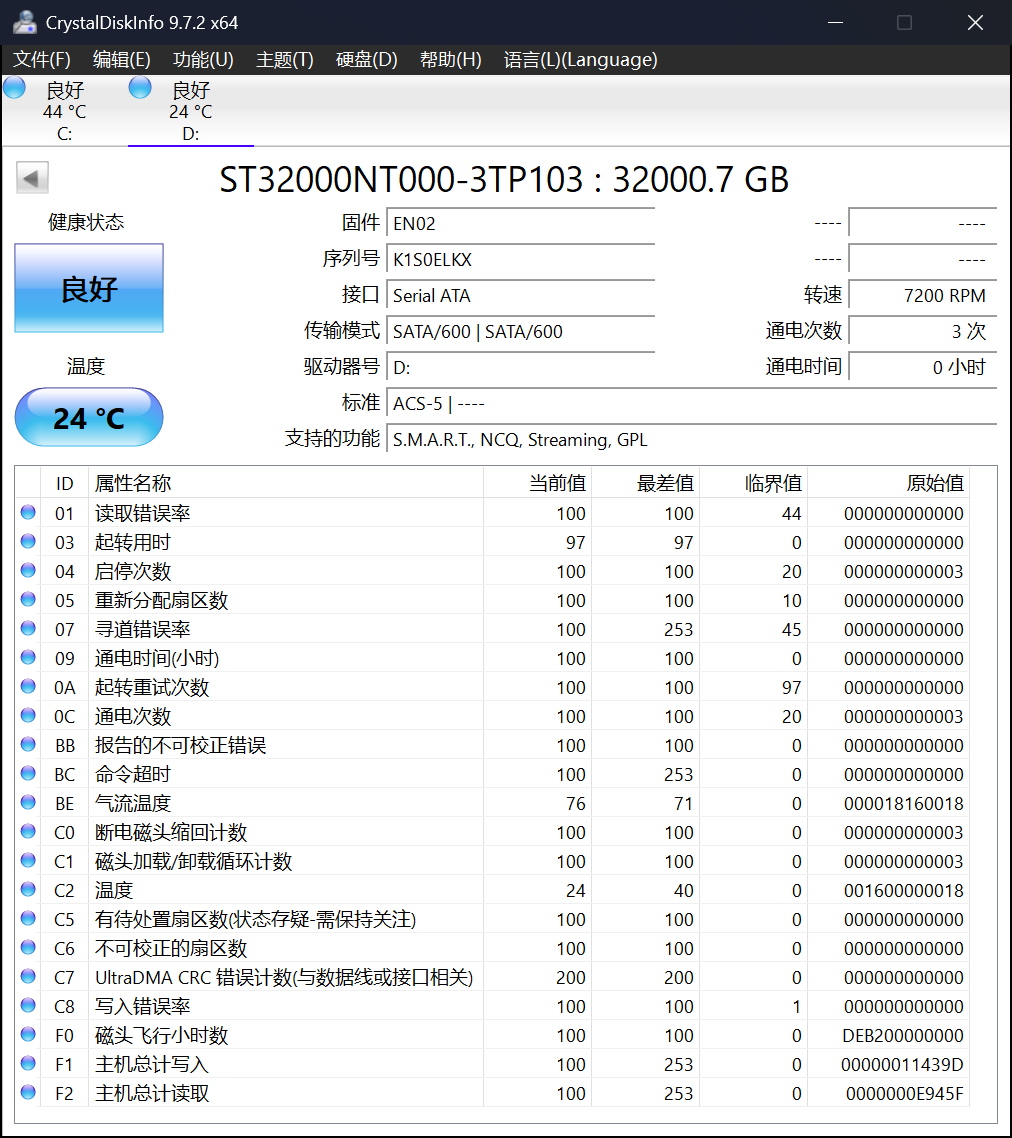Viewport: 1012px width, 1138px height.
Task: Click the CrystalDiskInfo title bar application icon
Action: coord(24,21)
